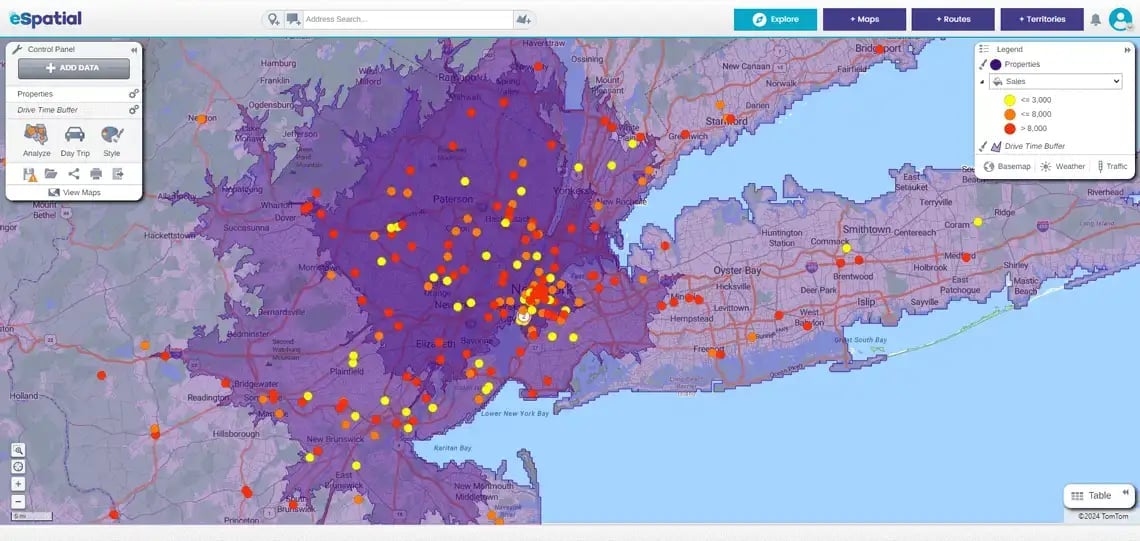Click the export icon in Control Panel
Screen dimensions: 1140x541
[118, 174]
